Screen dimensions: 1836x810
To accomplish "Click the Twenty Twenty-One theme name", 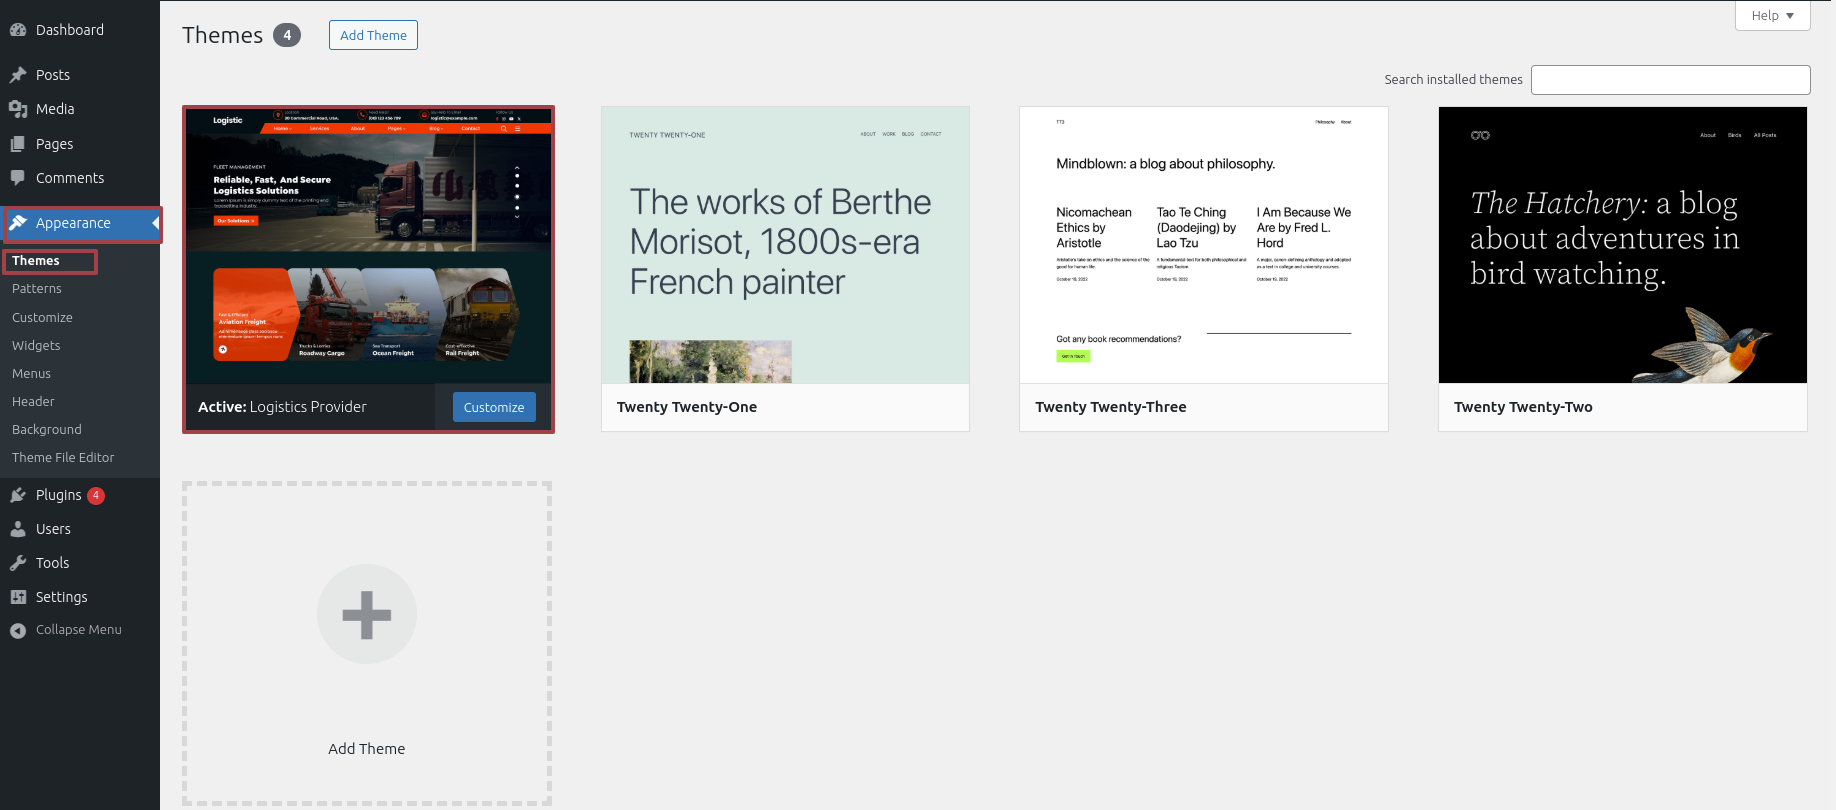I will pos(687,407).
